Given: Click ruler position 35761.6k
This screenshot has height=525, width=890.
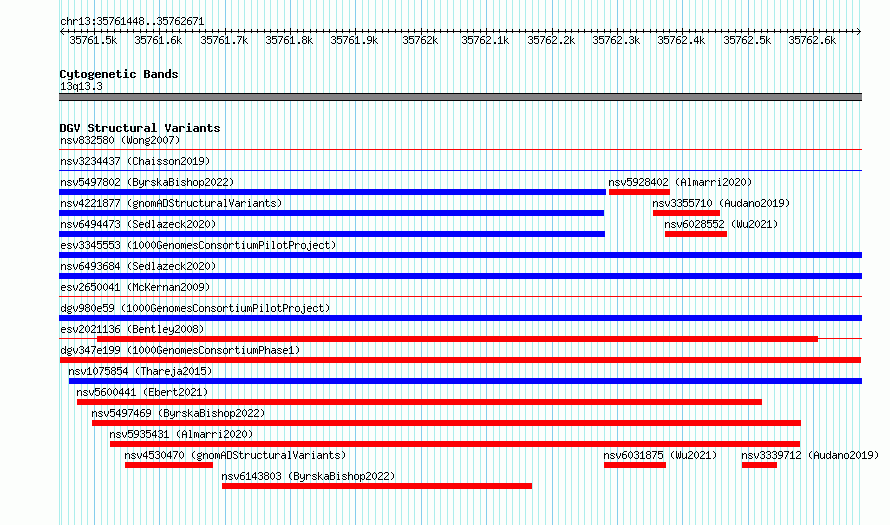Looking at the screenshot, I should pos(158,40).
